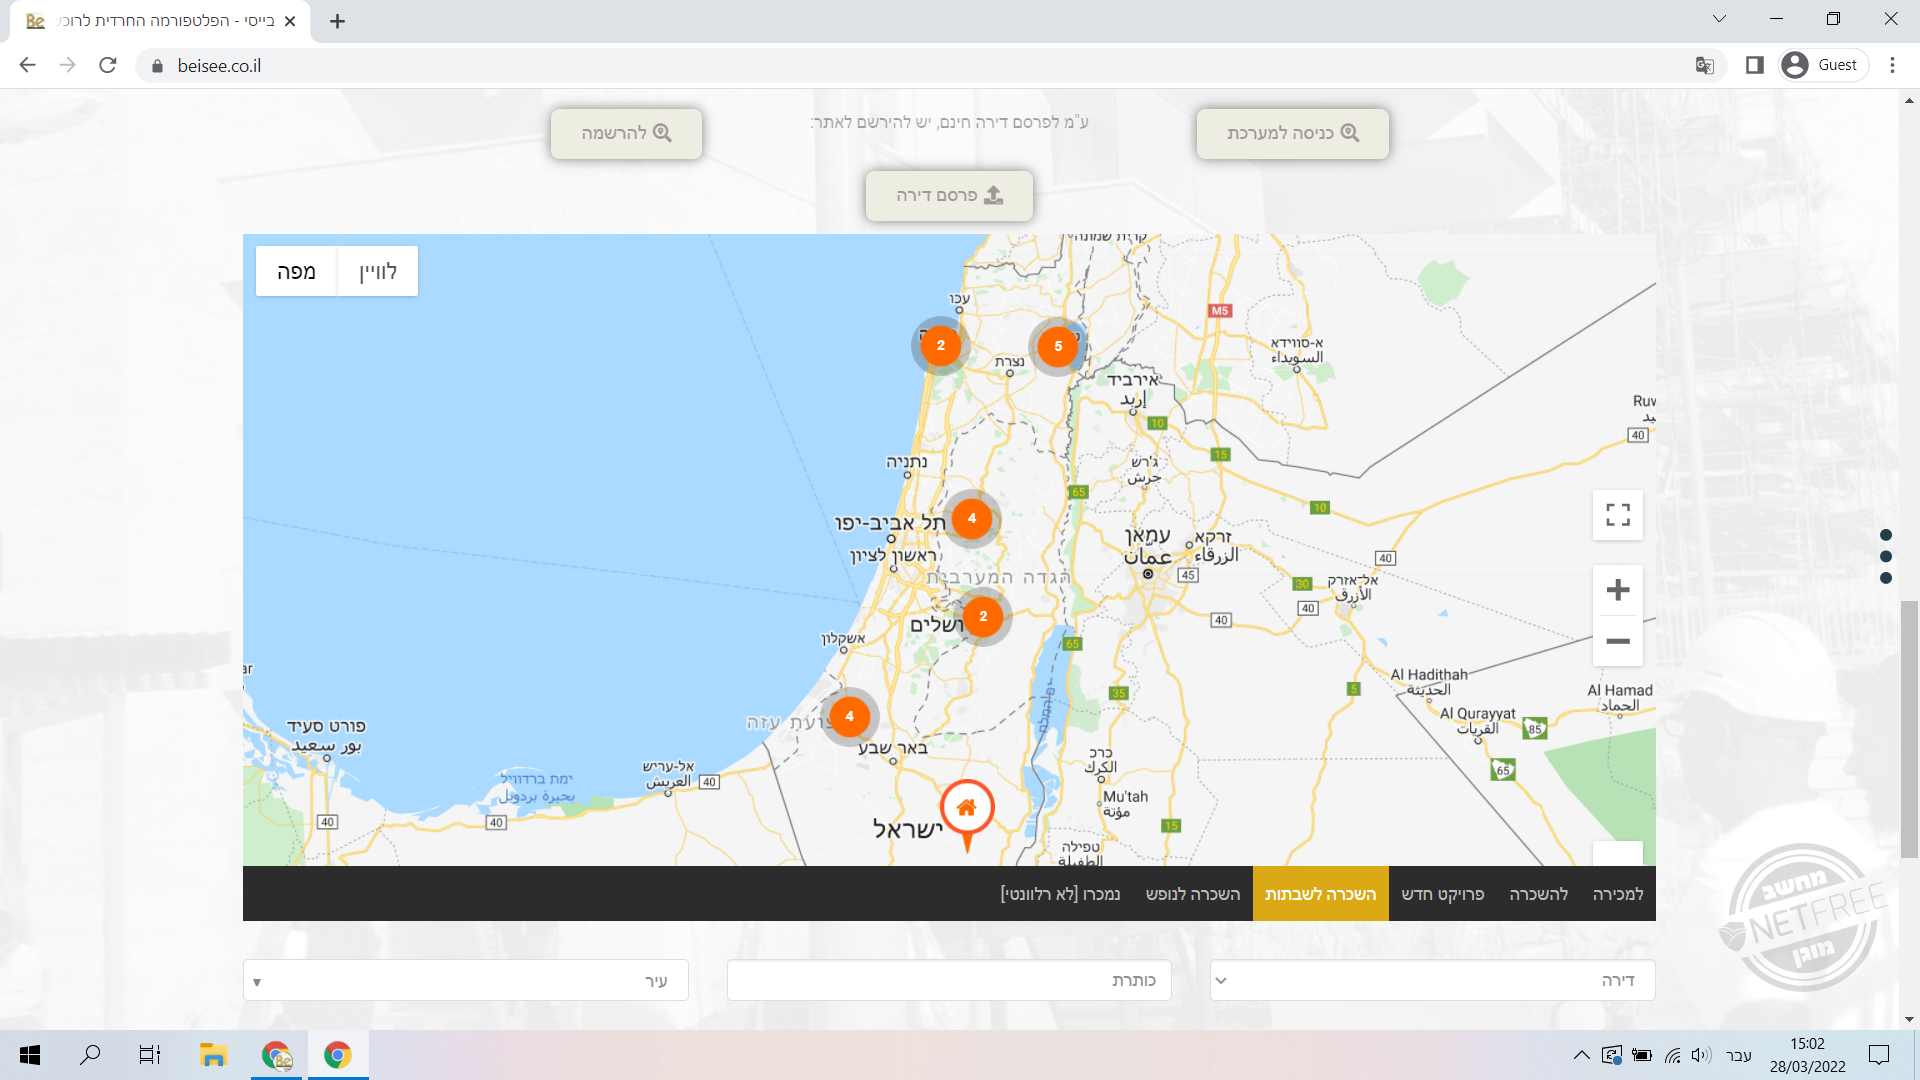
Task: Click the orange home marker on map
Action: click(x=966, y=808)
